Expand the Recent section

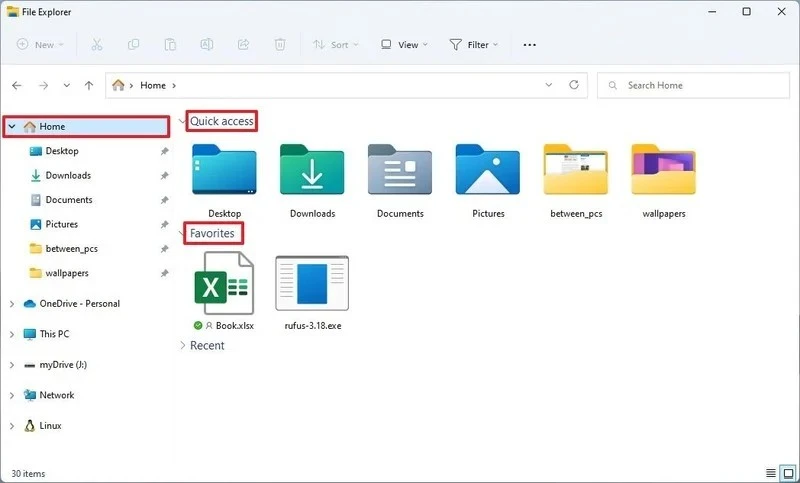(x=183, y=346)
